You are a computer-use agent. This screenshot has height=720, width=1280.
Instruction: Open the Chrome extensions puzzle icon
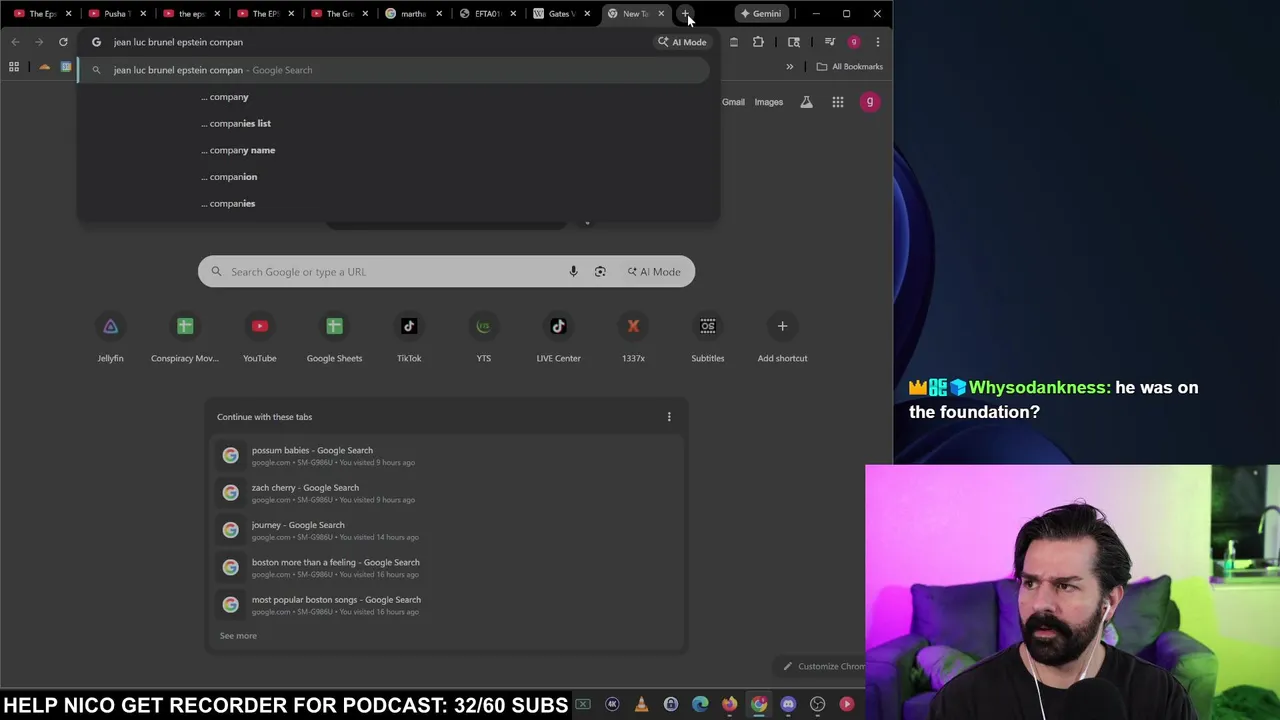click(x=758, y=42)
